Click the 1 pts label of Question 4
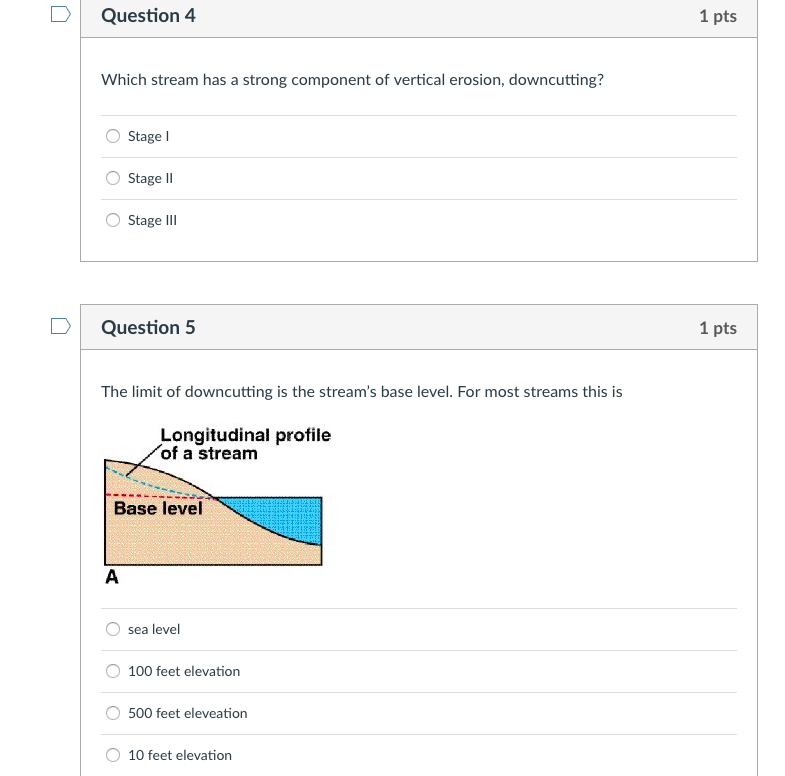 pos(717,16)
